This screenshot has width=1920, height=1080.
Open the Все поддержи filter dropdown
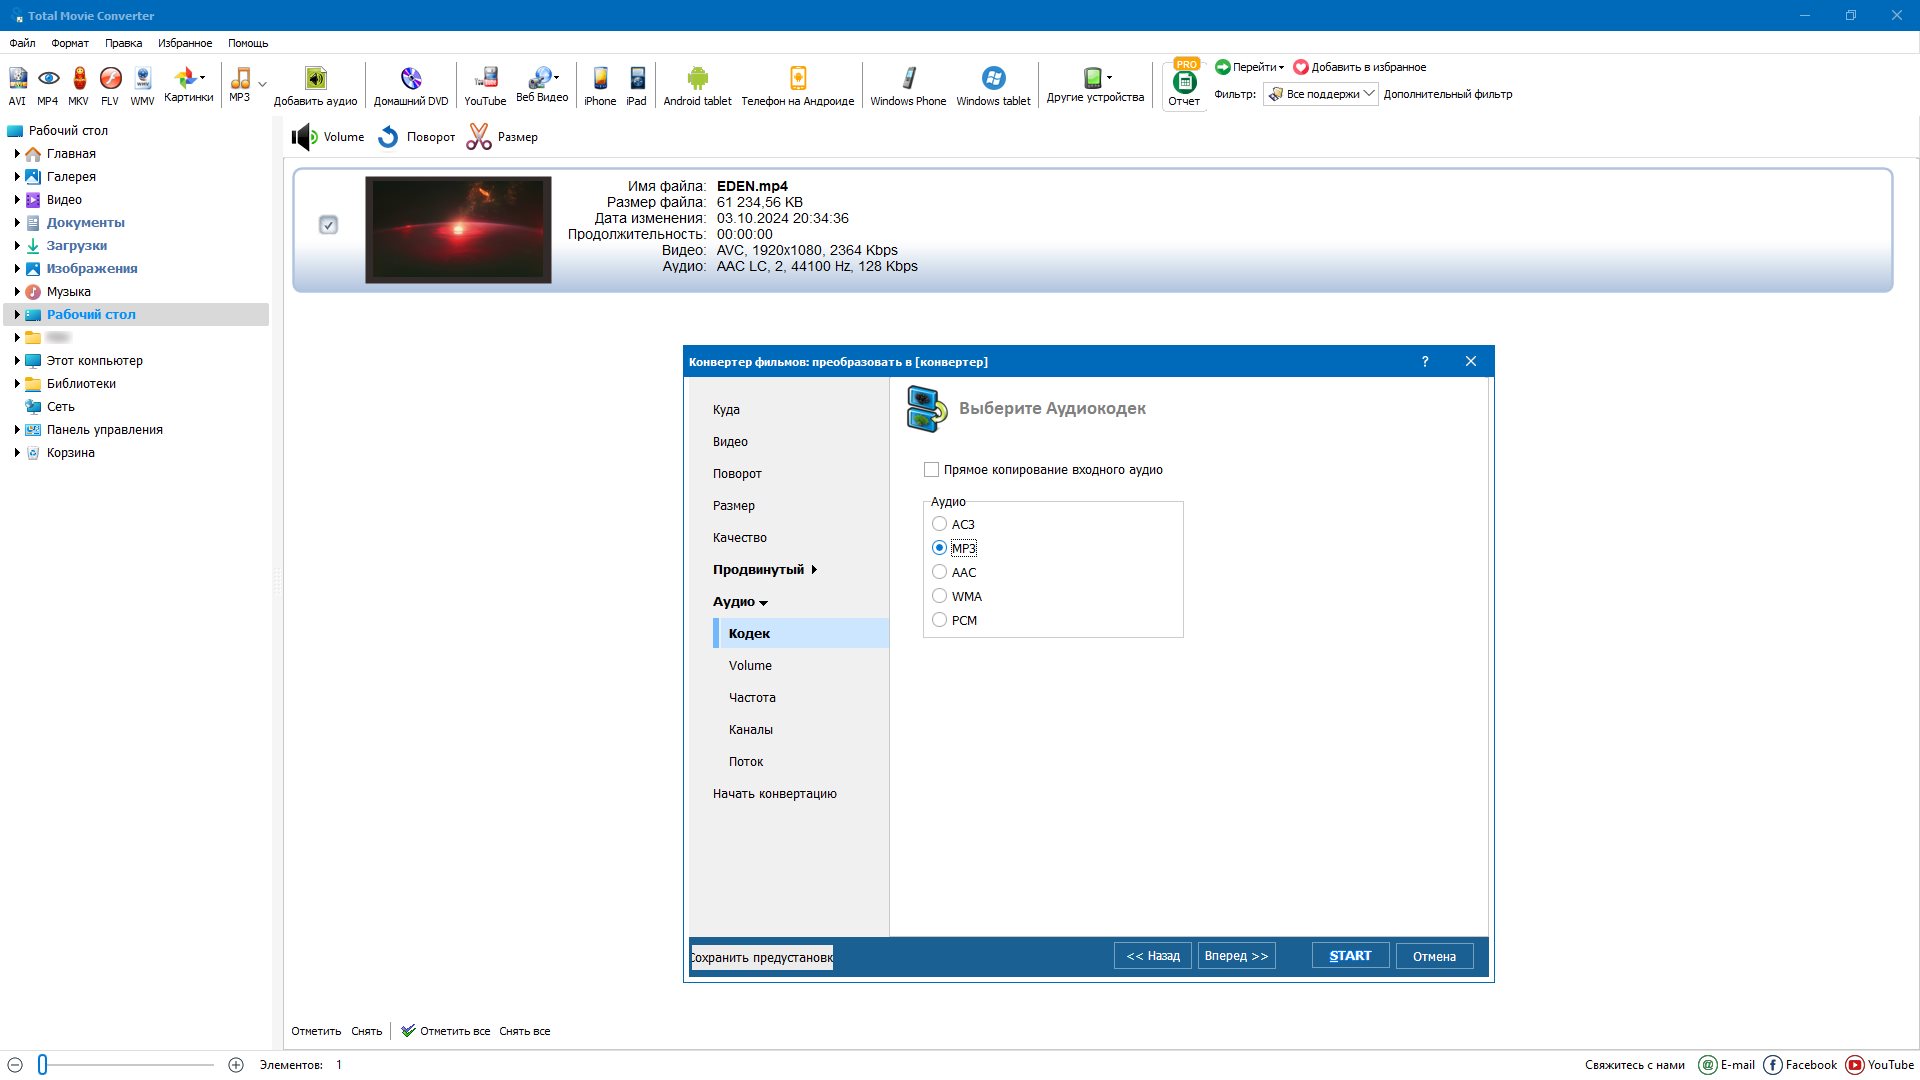pyautogui.click(x=1321, y=94)
